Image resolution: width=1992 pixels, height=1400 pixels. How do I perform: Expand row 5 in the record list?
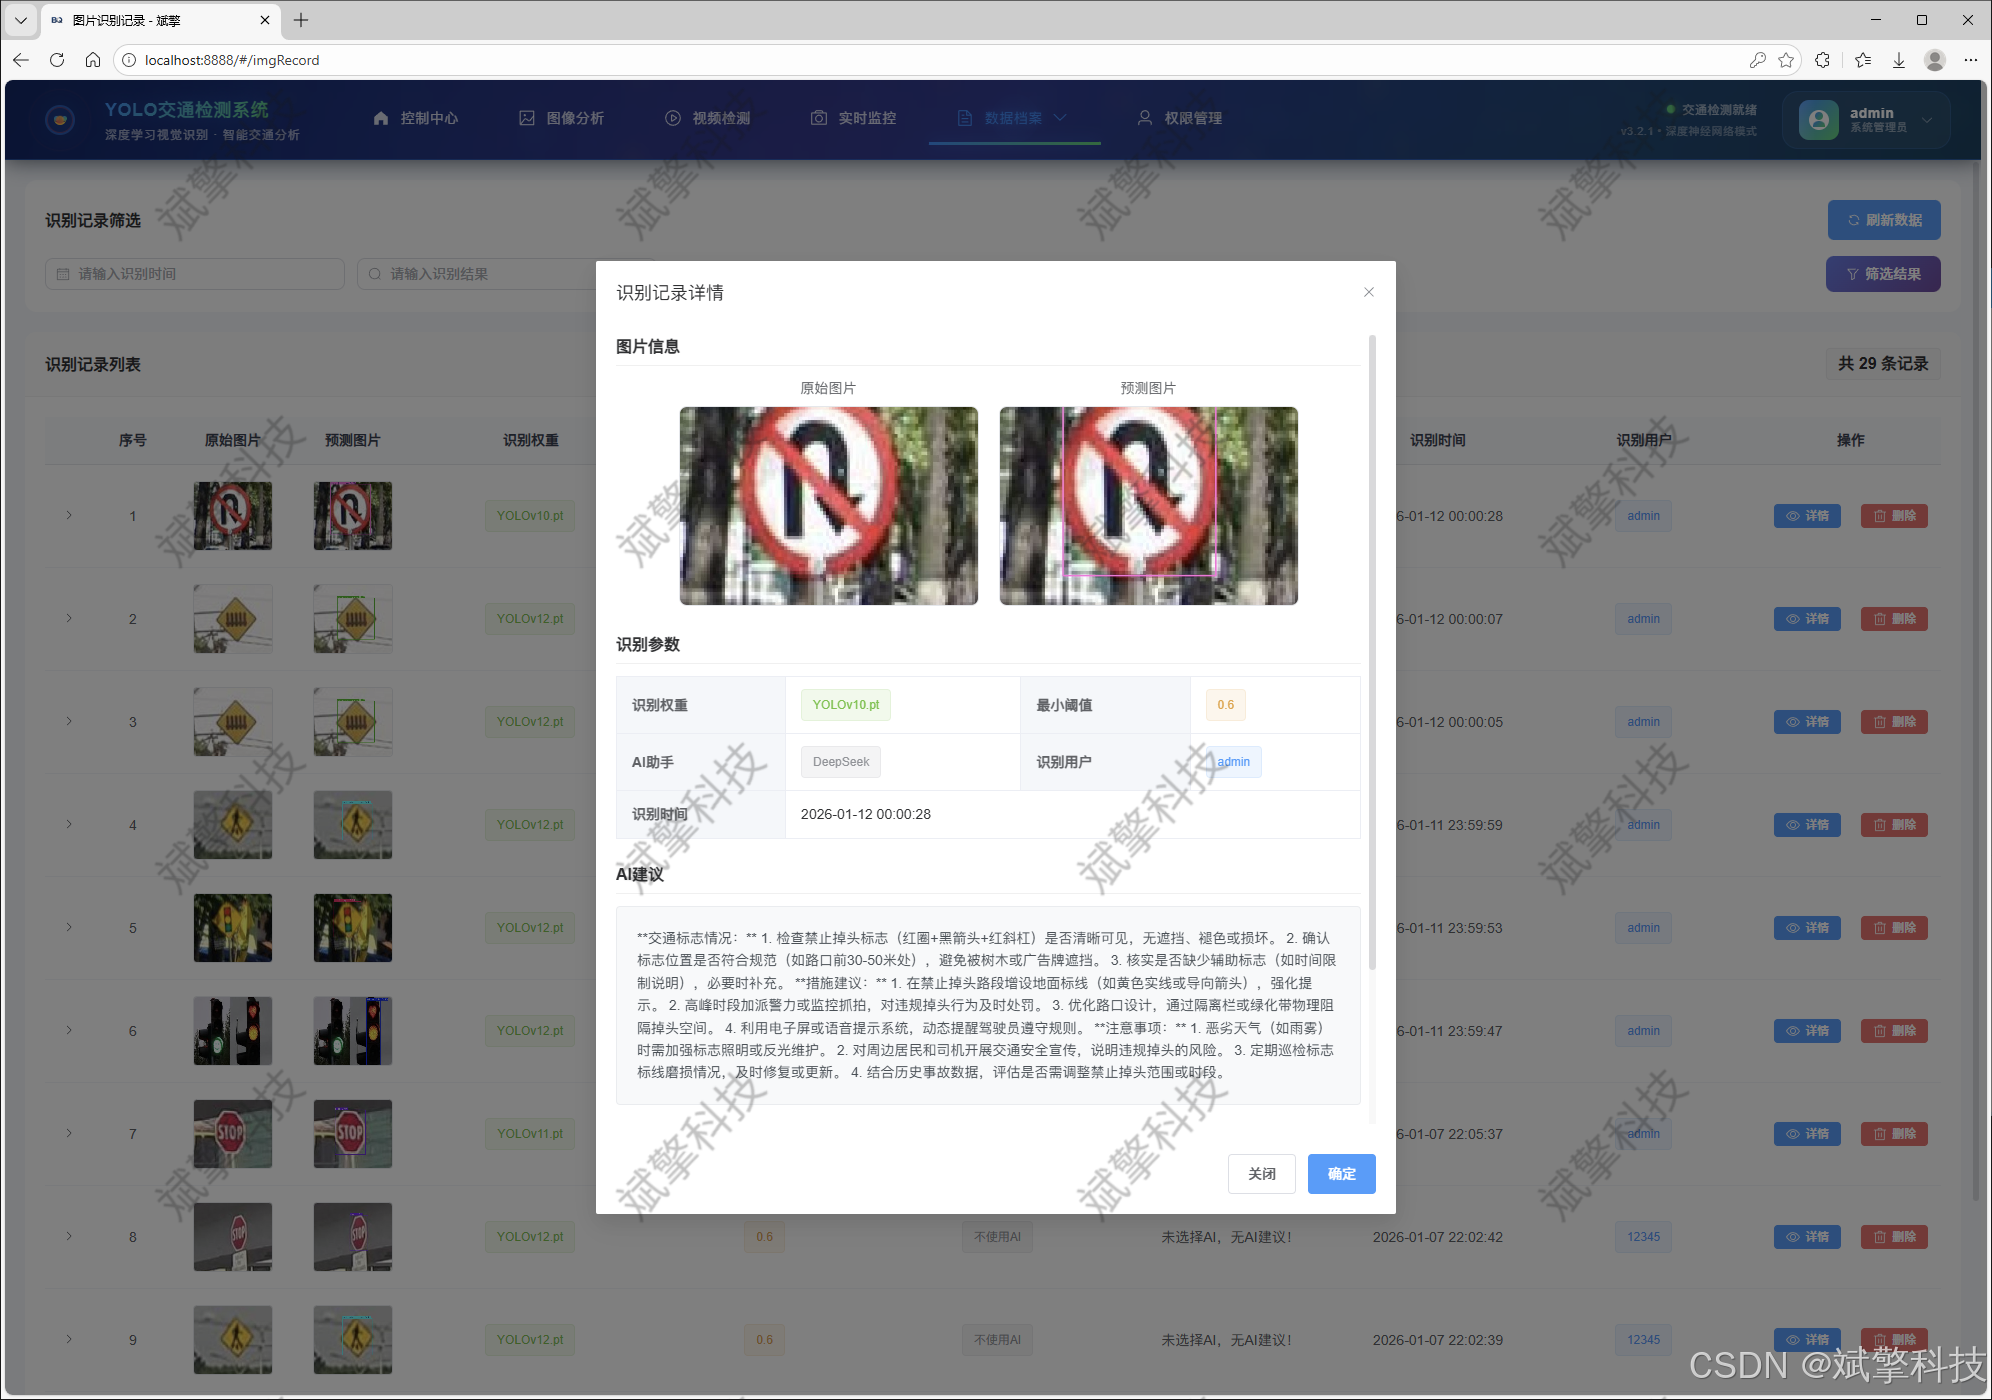pos(69,928)
